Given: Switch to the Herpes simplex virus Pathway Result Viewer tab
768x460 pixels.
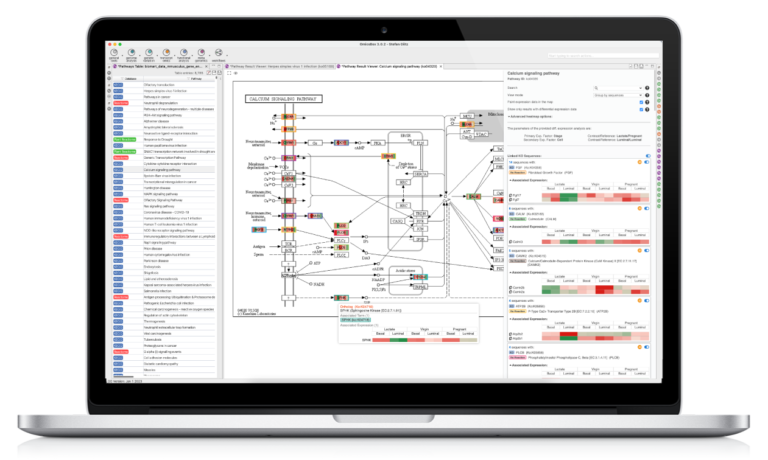Looking at the screenshot, I should [280, 66].
